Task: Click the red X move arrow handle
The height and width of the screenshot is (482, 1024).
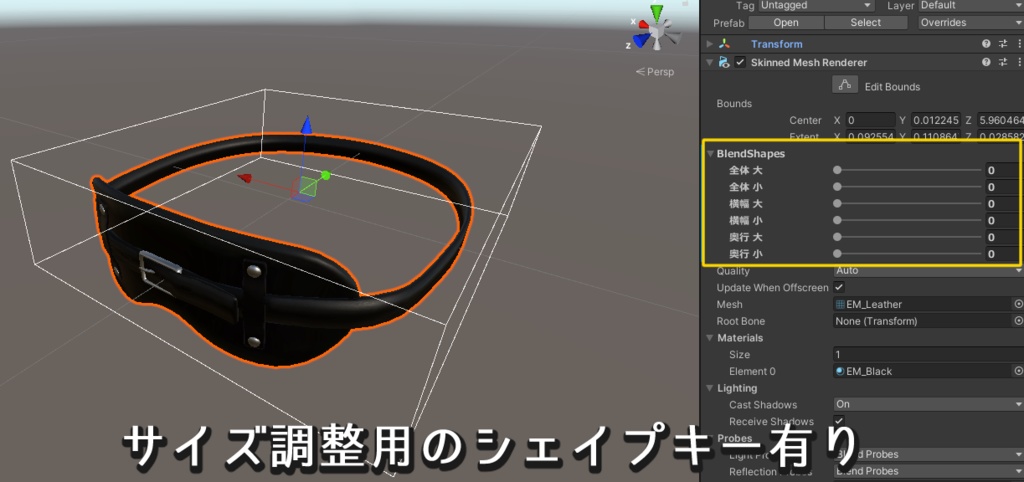Action: (x=245, y=178)
